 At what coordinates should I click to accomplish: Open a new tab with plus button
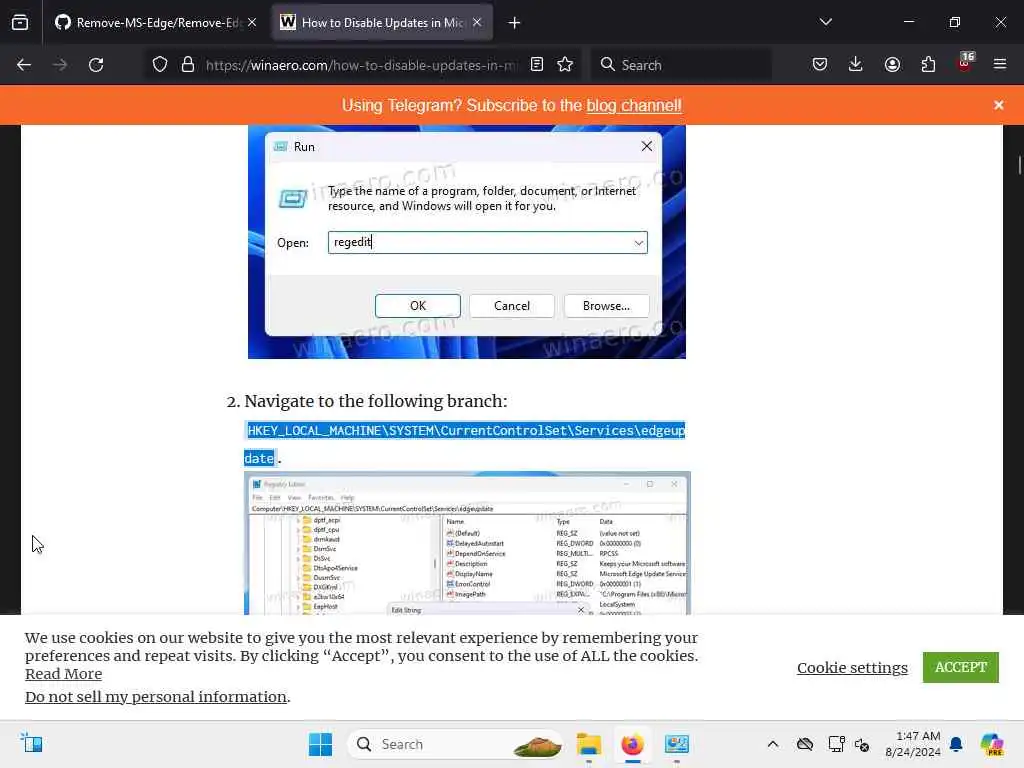[x=515, y=23]
